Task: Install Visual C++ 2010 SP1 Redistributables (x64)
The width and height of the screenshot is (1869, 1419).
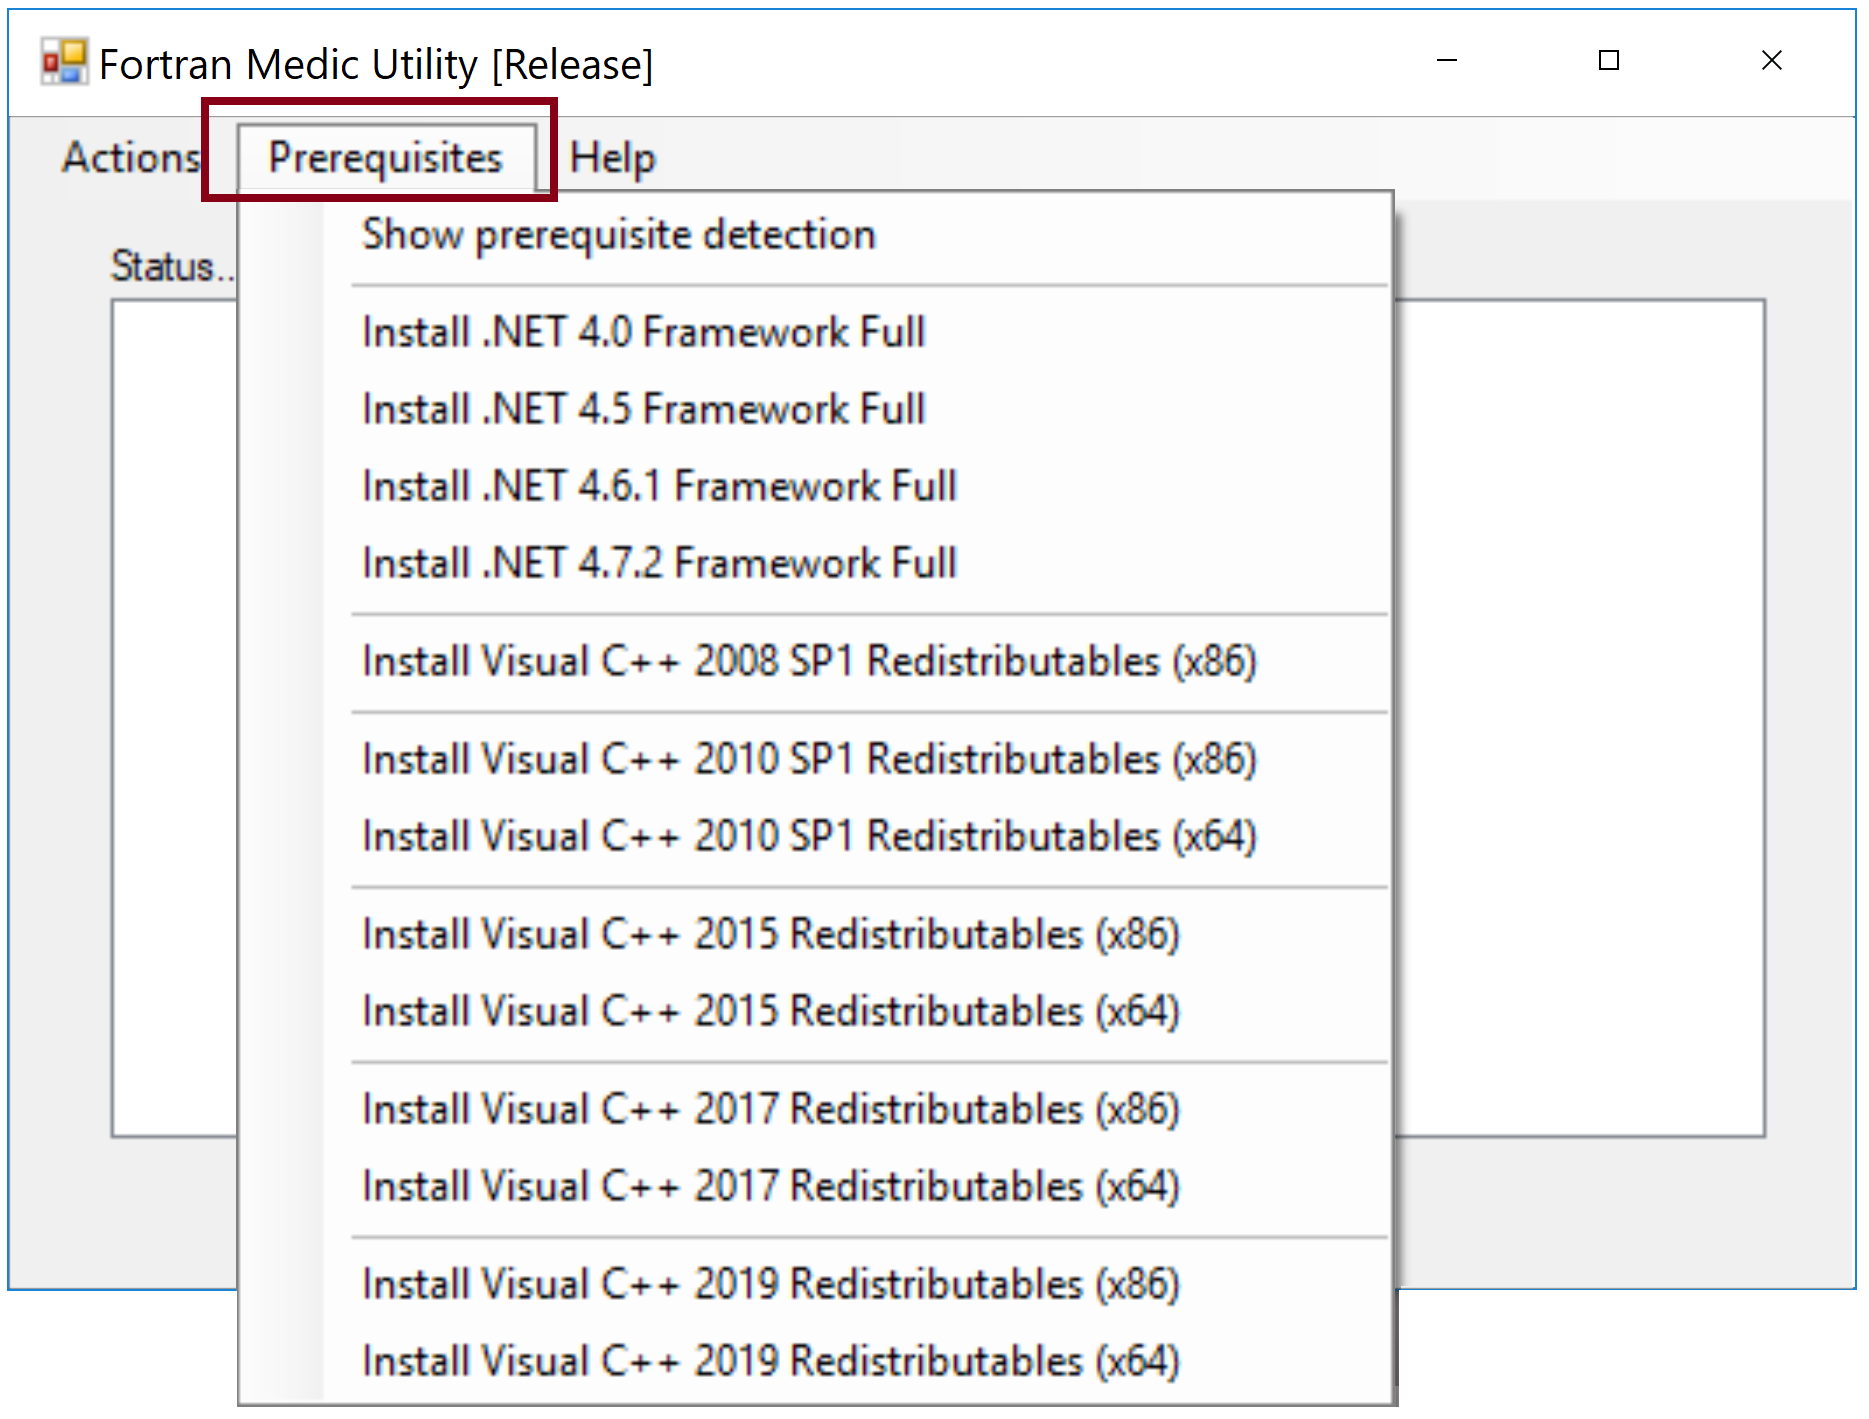Action: tap(815, 836)
